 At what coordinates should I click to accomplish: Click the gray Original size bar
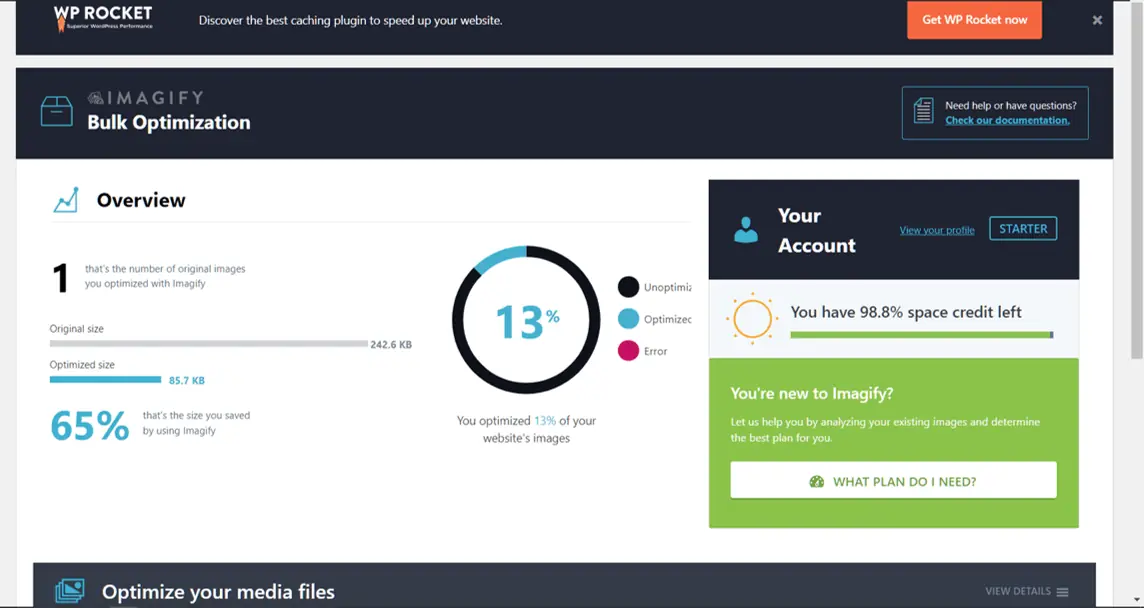(209, 343)
